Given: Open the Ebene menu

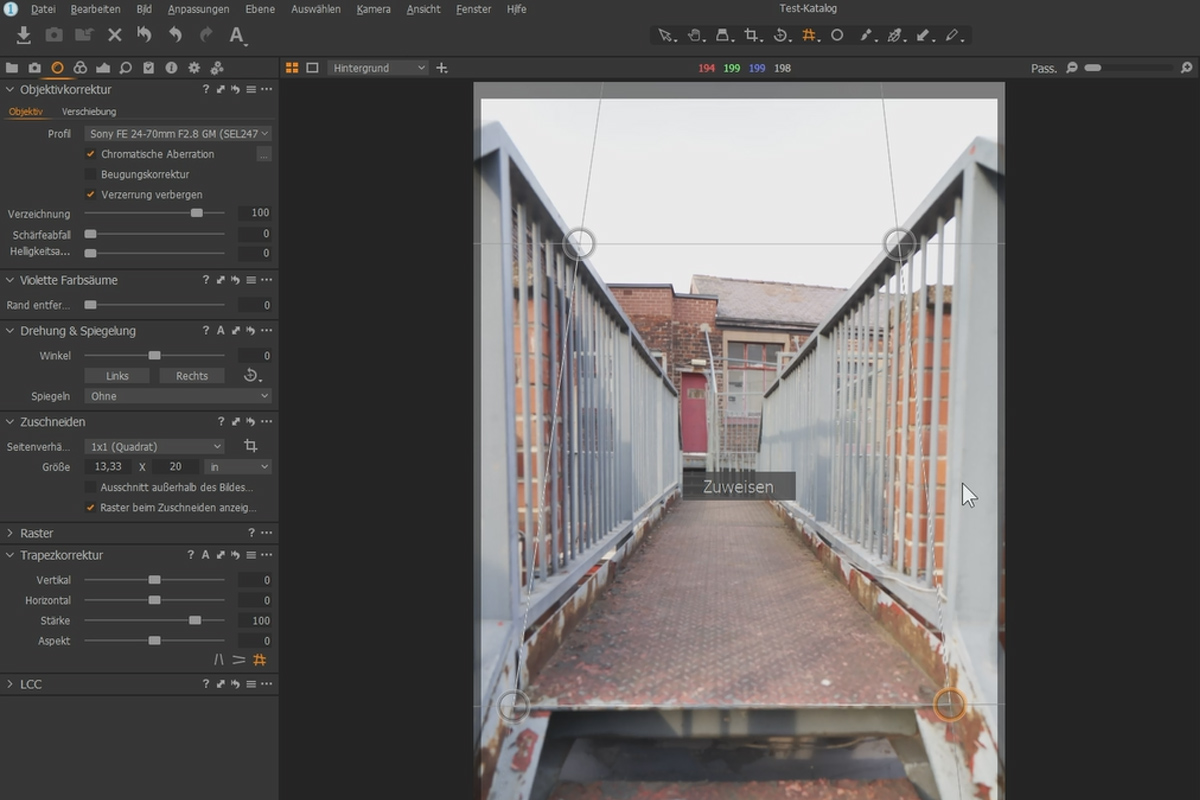Looking at the screenshot, I should (x=261, y=9).
